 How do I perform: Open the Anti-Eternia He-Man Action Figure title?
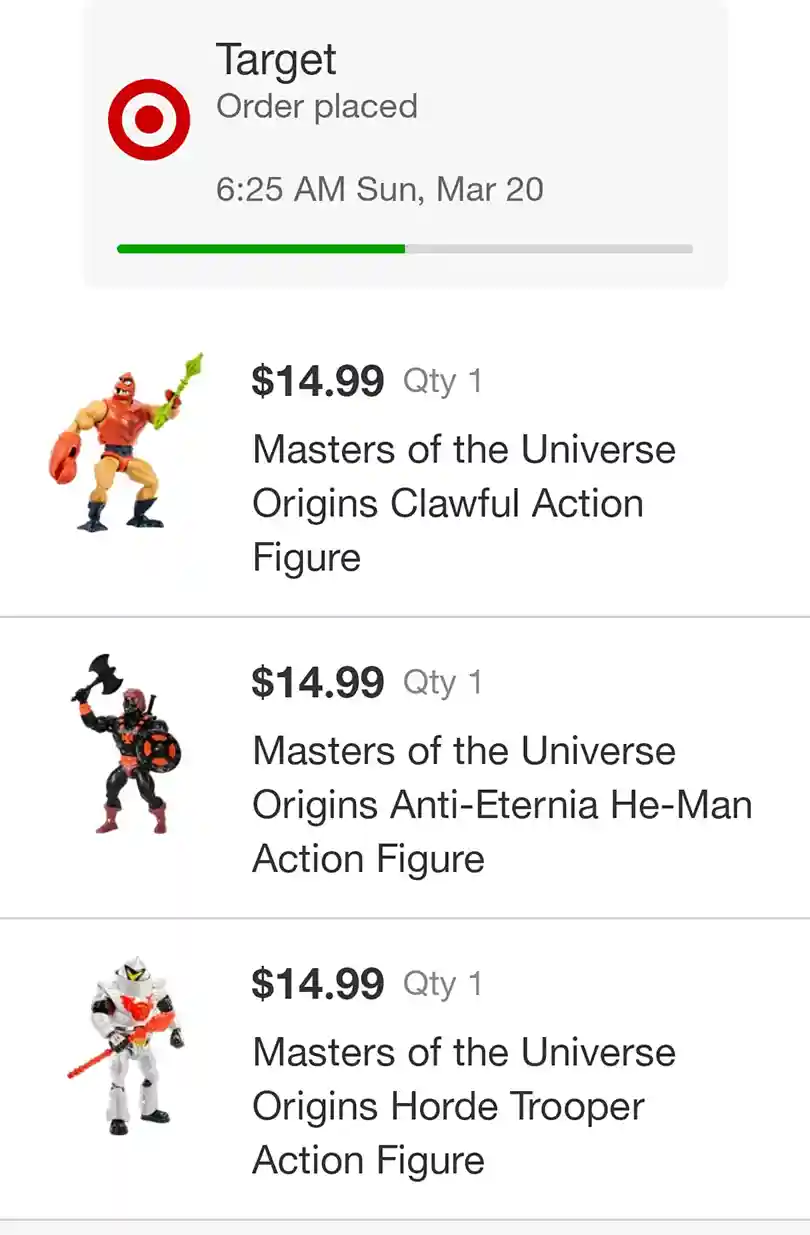(x=501, y=805)
